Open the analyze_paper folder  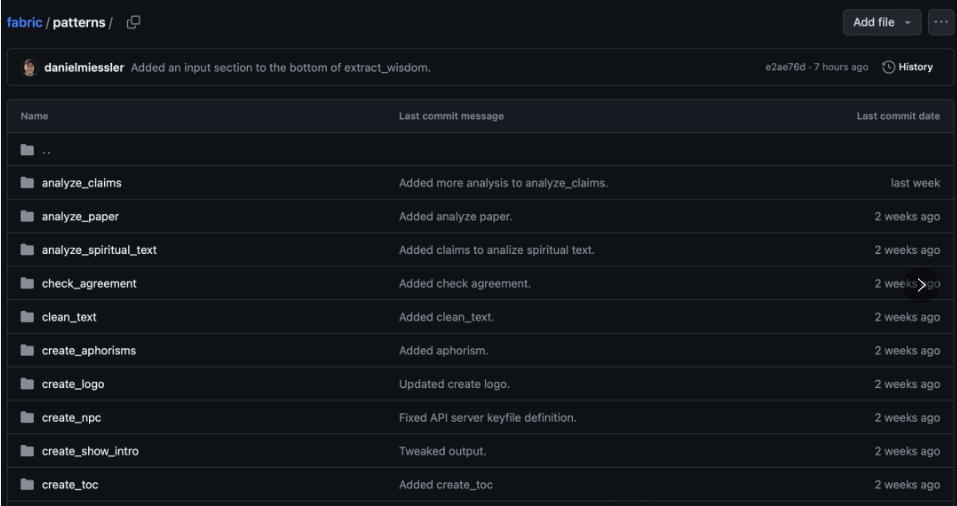click(81, 217)
